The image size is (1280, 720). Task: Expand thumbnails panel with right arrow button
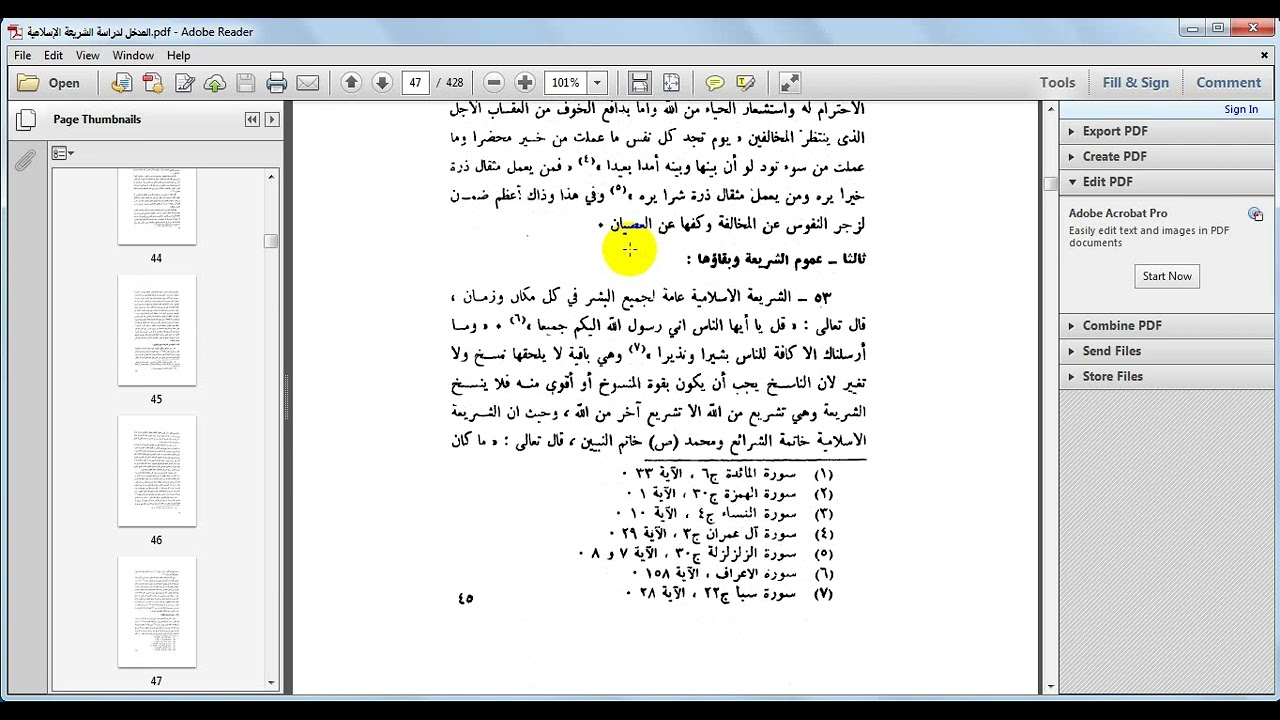click(271, 119)
